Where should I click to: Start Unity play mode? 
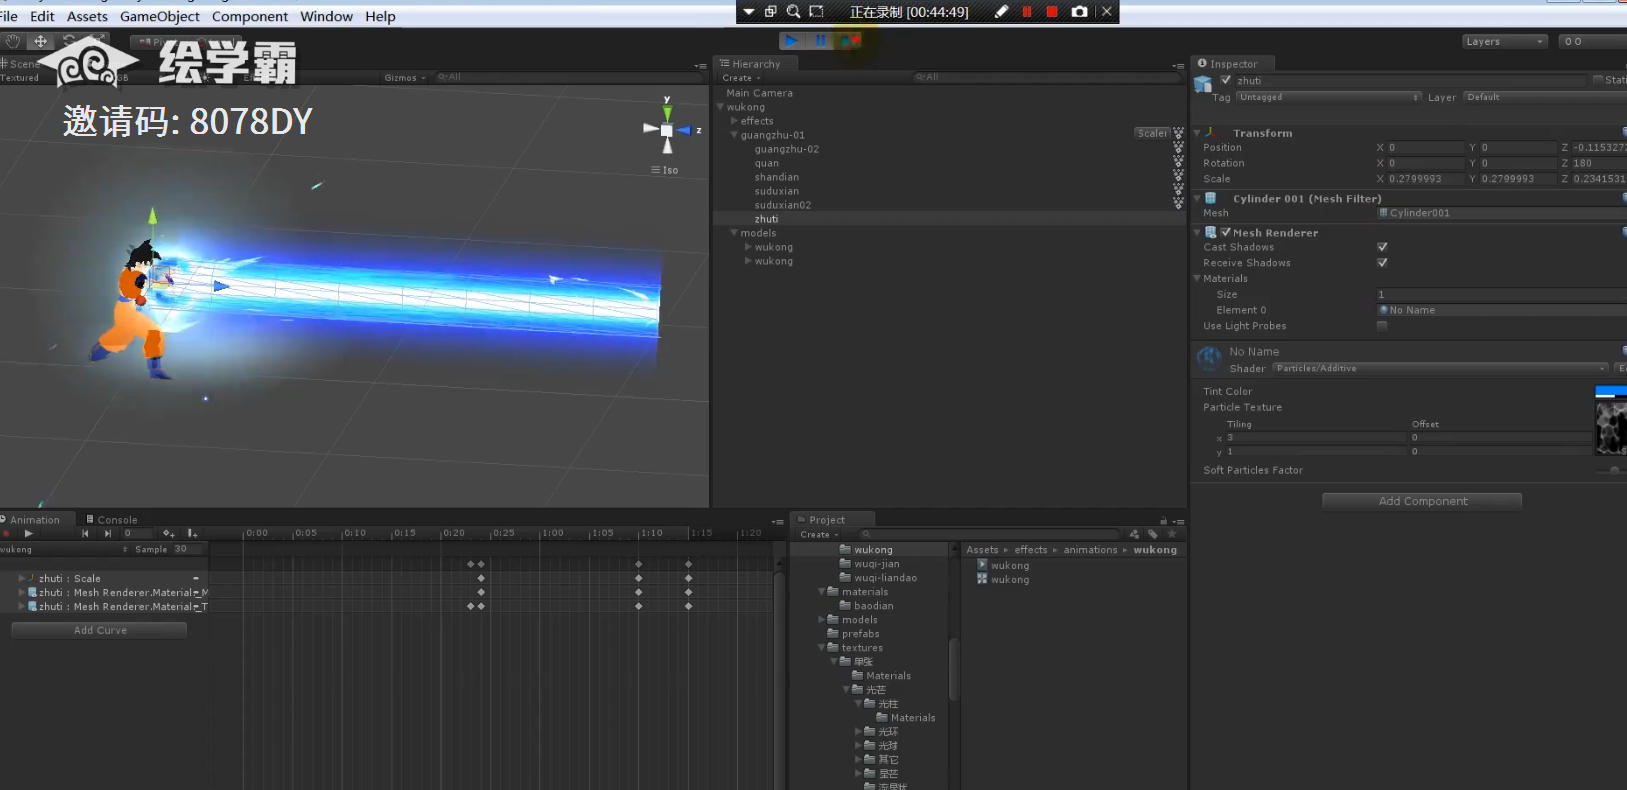point(791,41)
